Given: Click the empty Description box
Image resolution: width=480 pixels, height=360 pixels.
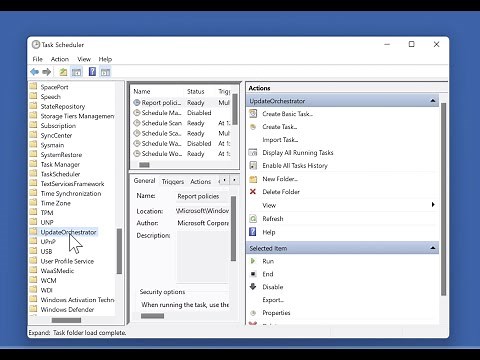Looking at the screenshot, I should point(202,257).
